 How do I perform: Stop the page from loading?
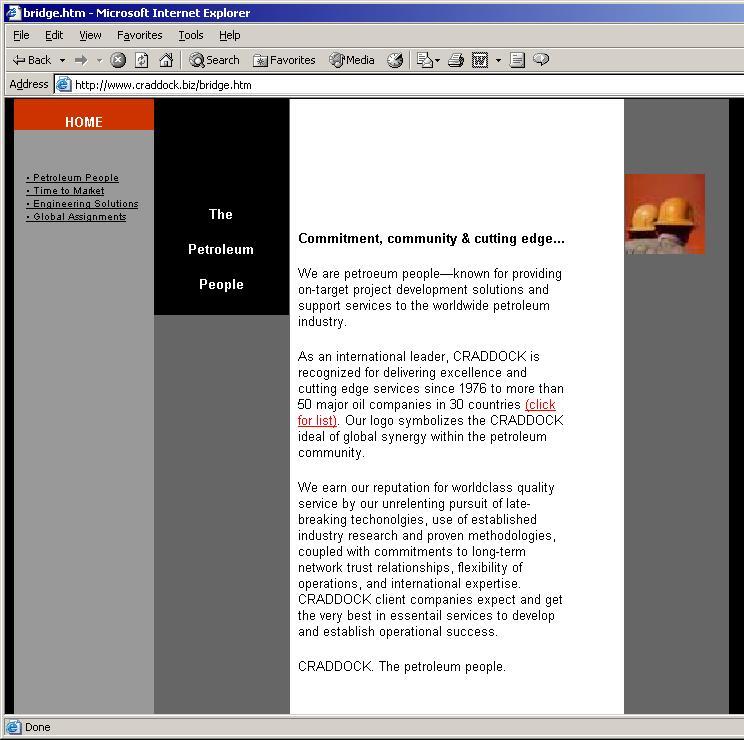118,60
